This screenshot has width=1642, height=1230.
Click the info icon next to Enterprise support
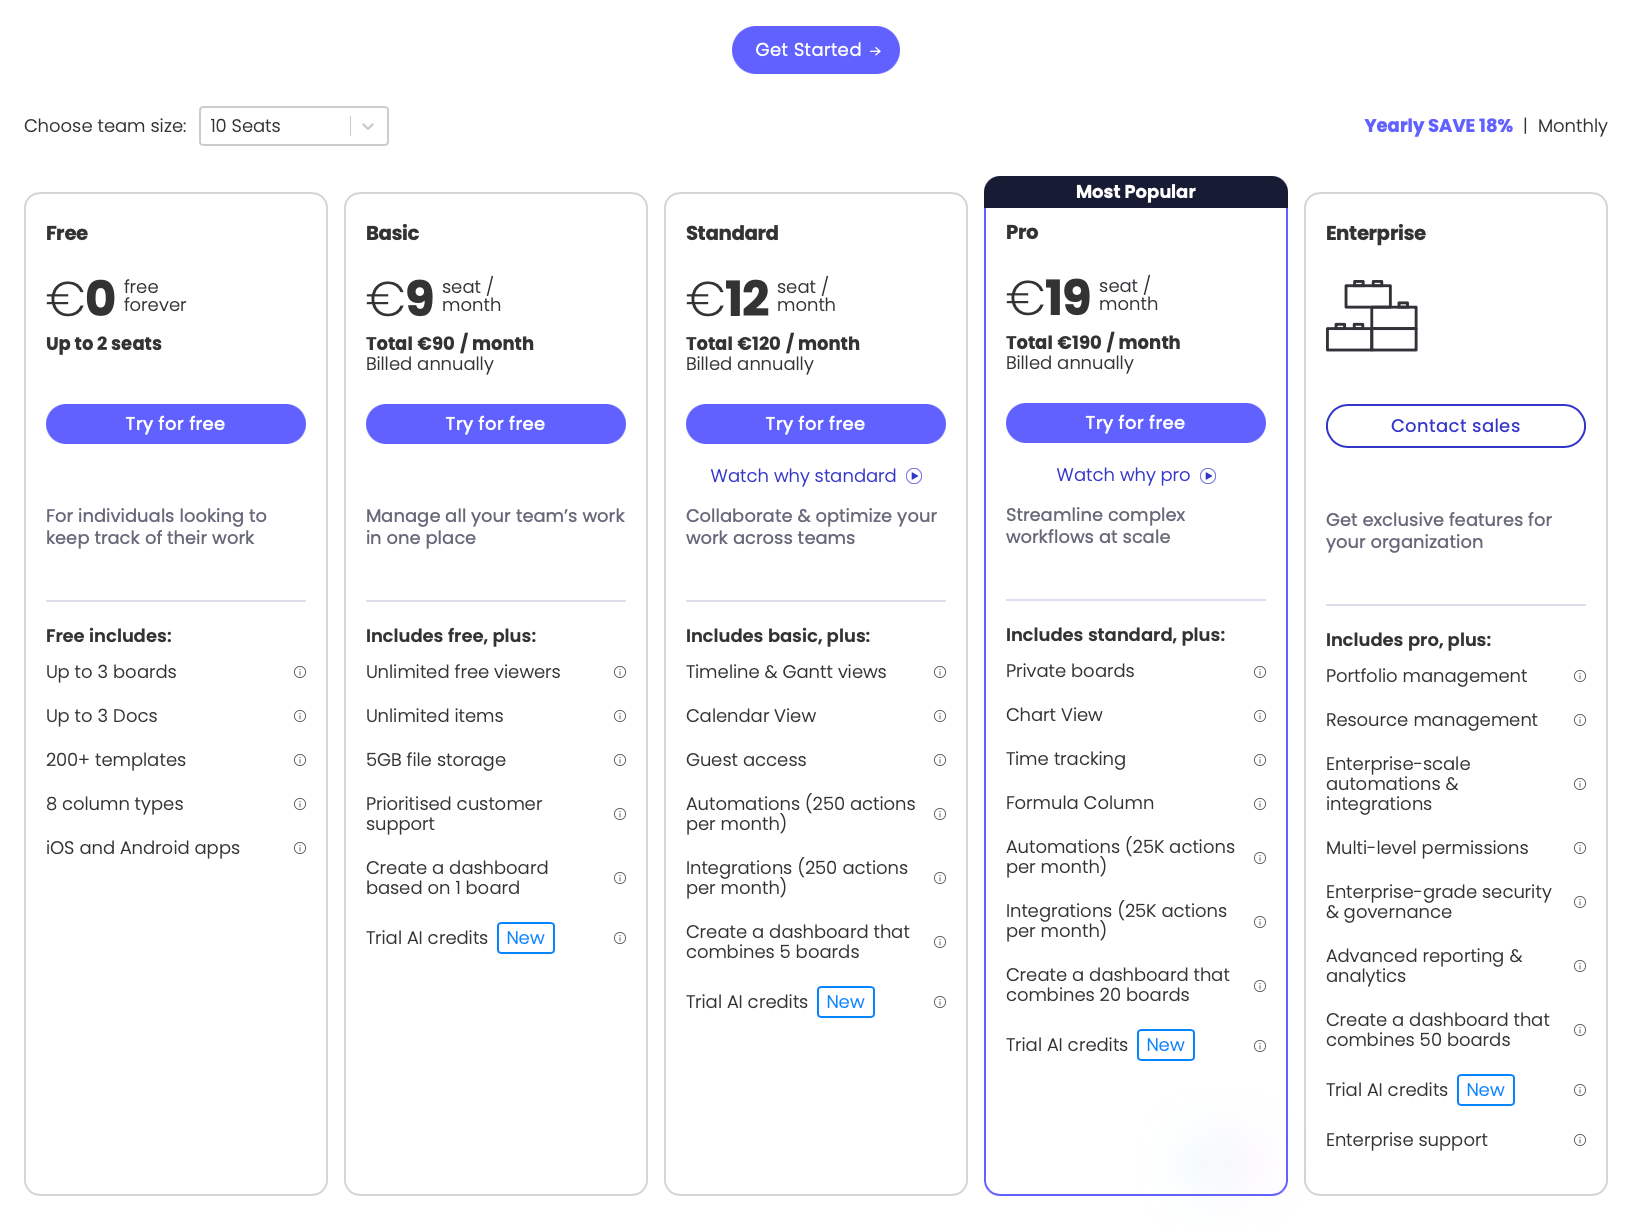(1580, 1140)
